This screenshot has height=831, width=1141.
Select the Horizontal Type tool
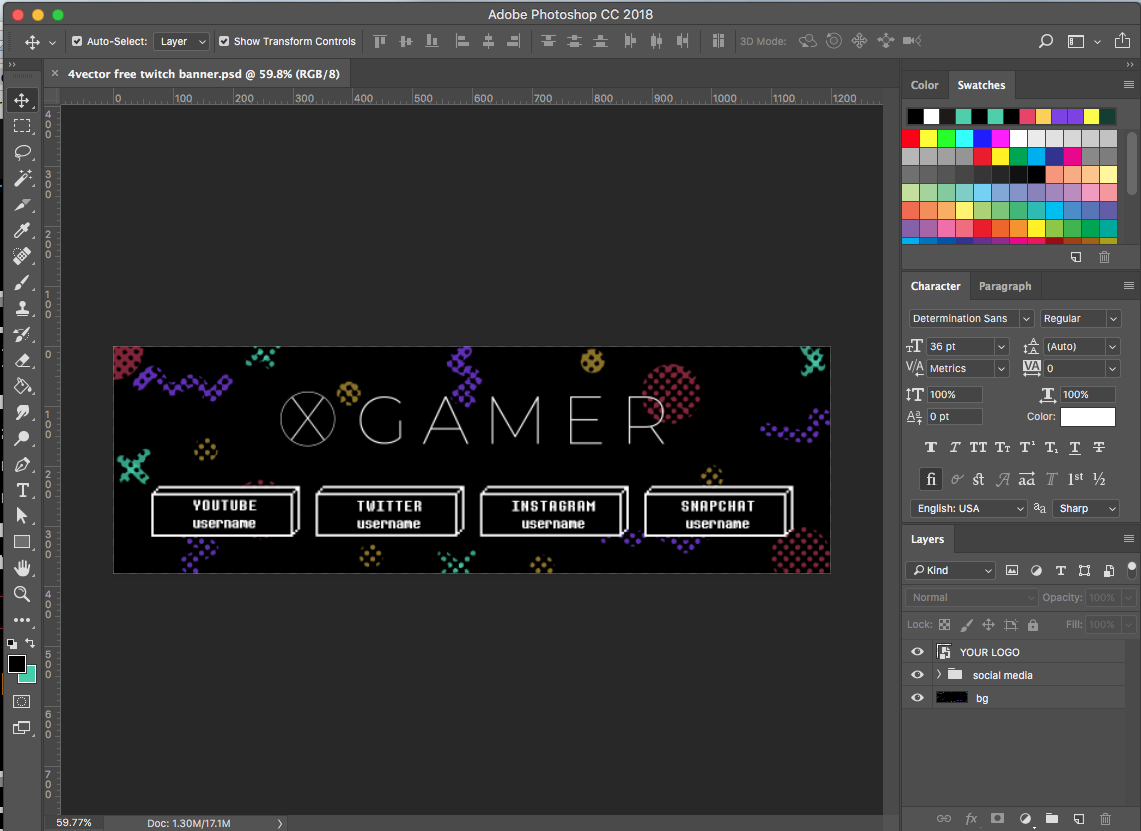[22, 491]
